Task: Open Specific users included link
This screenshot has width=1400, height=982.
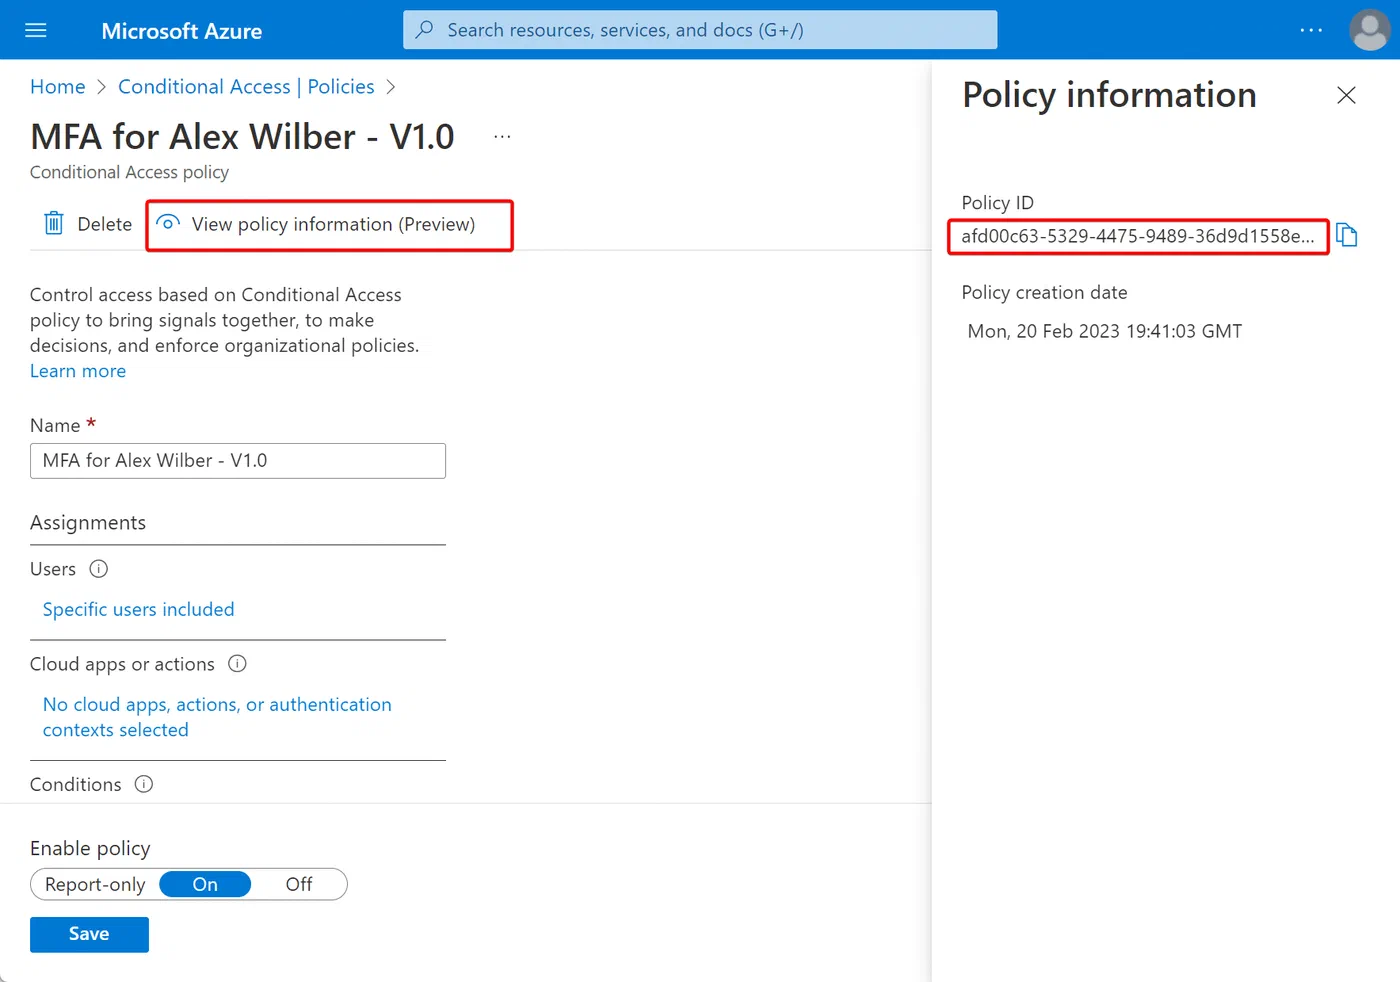Action: click(x=138, y=609)
